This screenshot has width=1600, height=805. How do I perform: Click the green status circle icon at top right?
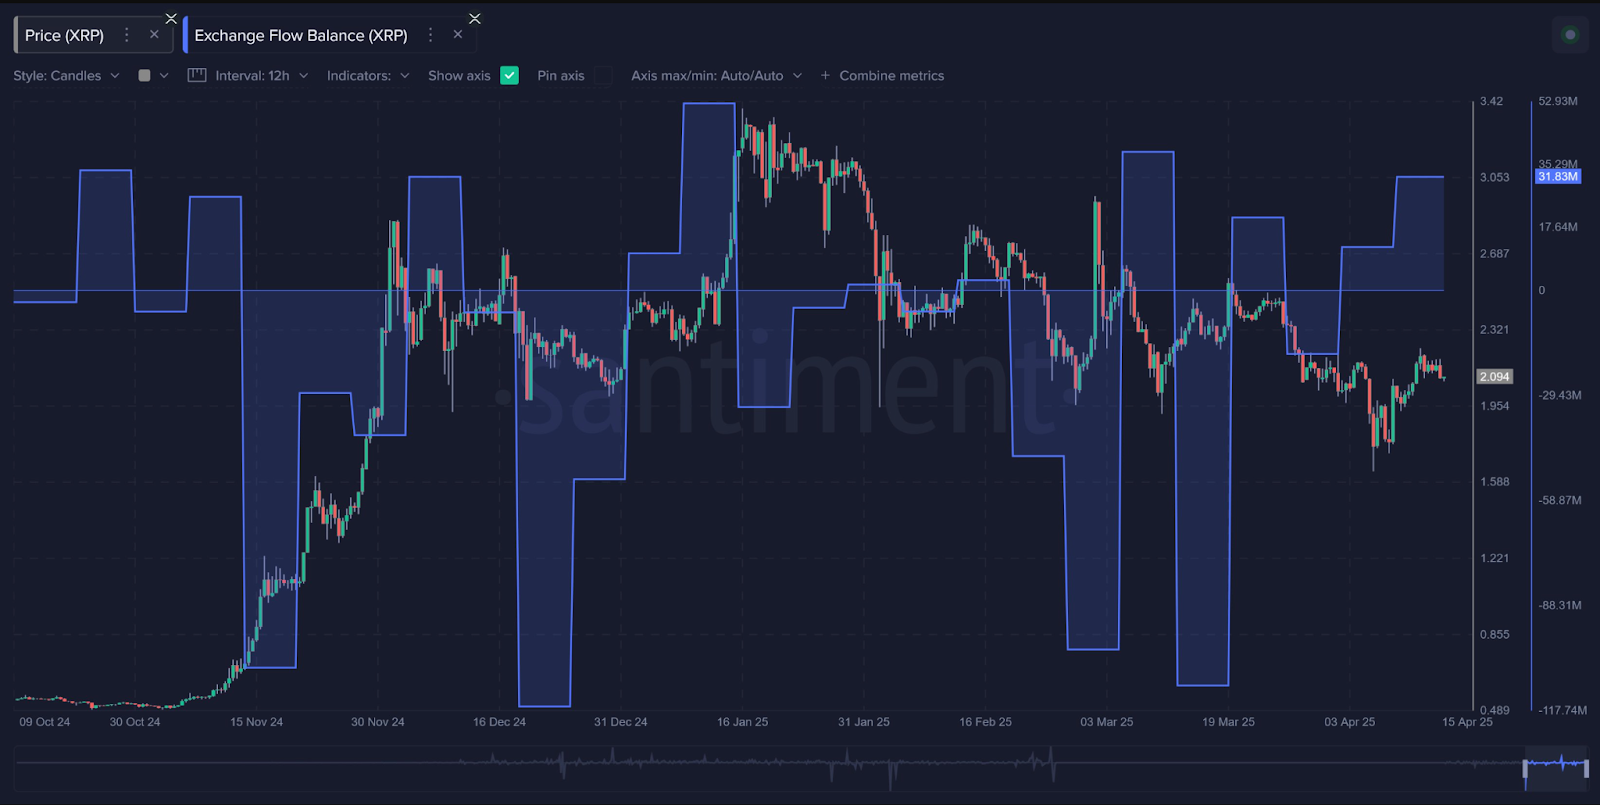pyautogui.click(x=1570, y=35)
